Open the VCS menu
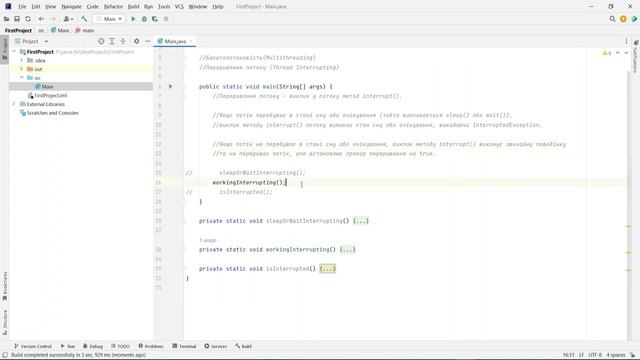 tap(179, 7)
